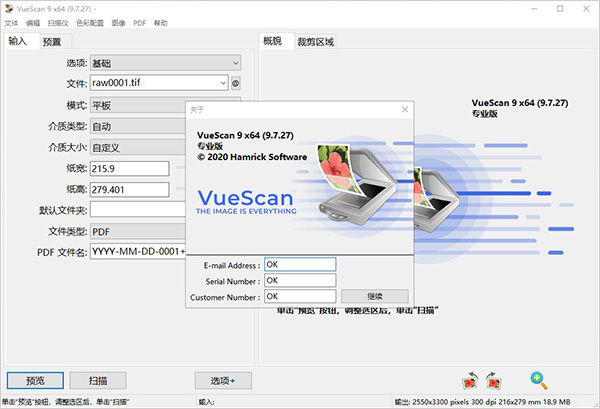Open the 介质类型 dropdown showing 自动
The height and width of the screenshot is (409, 600).
click(x=138, y=126)
